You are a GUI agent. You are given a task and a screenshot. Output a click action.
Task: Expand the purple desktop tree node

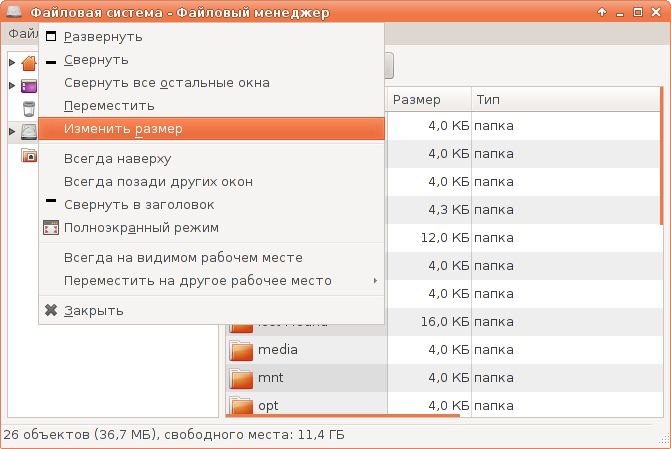pyautogui.click(x=12, y=86)
